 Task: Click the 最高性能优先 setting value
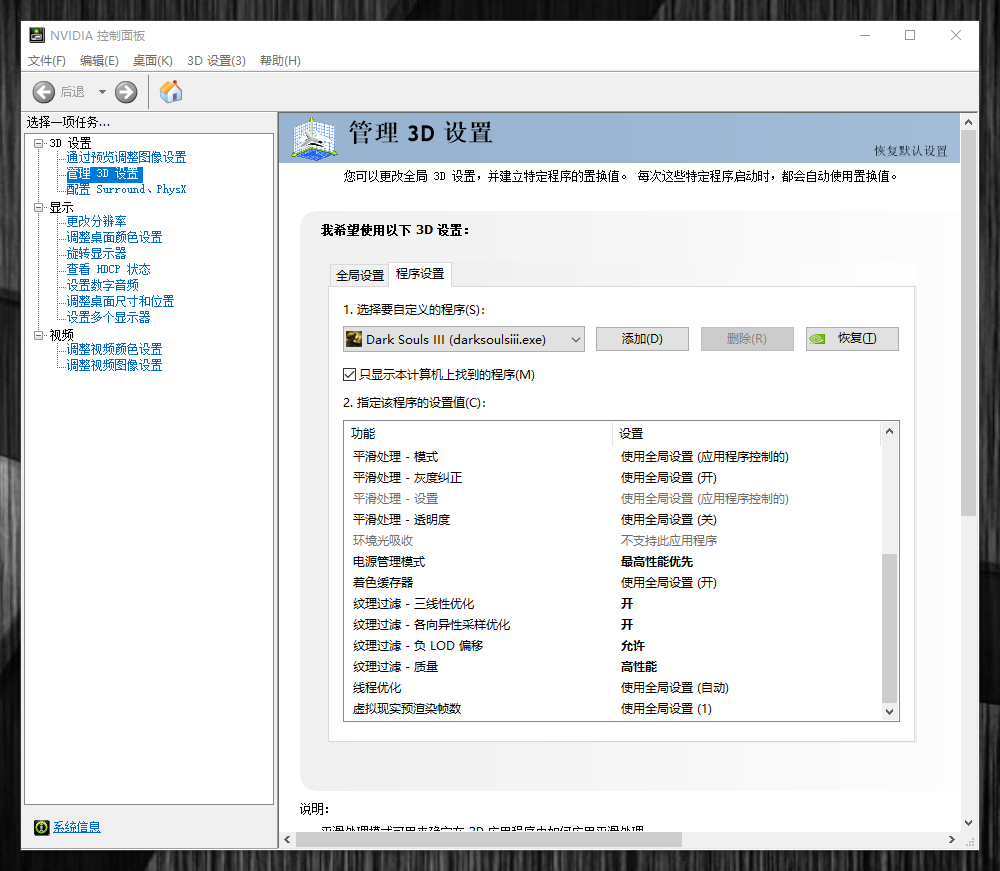pos(657,562)
